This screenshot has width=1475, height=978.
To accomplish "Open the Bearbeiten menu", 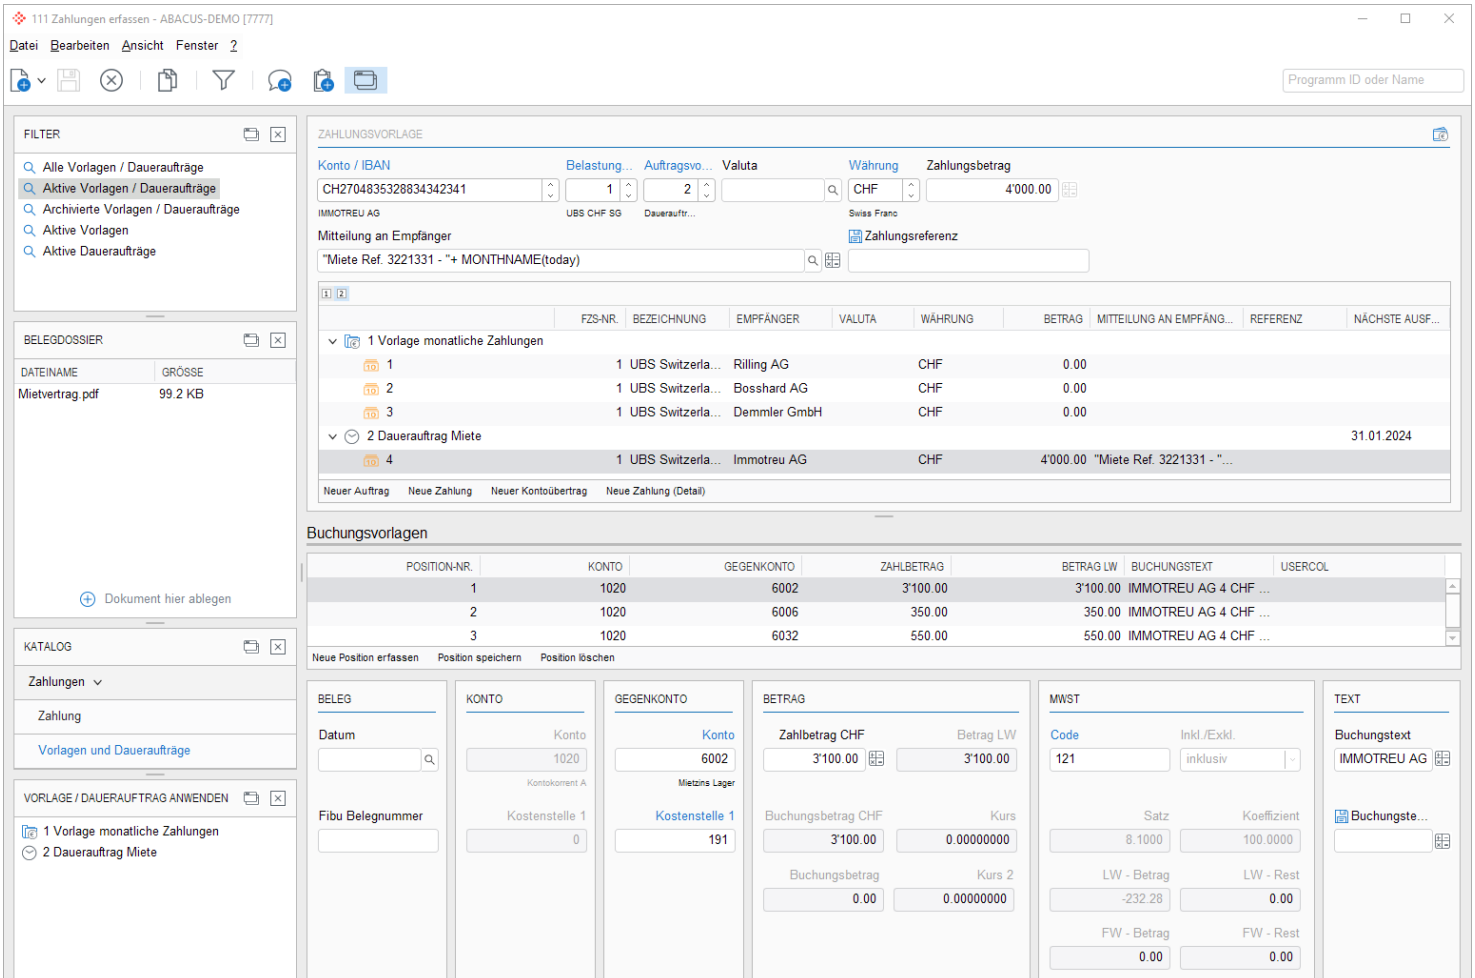I will [80, 46].
